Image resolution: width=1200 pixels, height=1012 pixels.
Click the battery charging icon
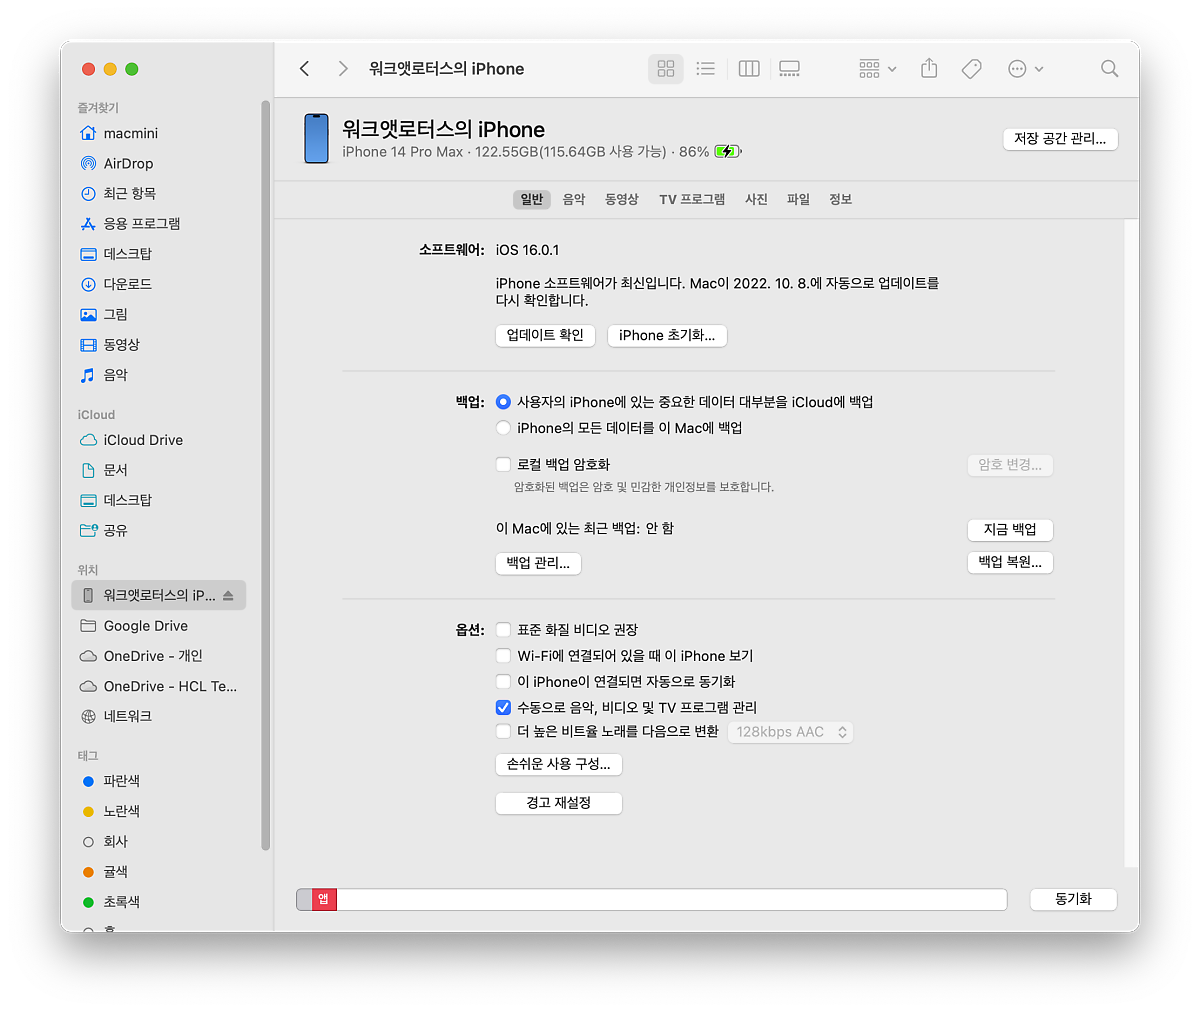click(x=727, y=152)
